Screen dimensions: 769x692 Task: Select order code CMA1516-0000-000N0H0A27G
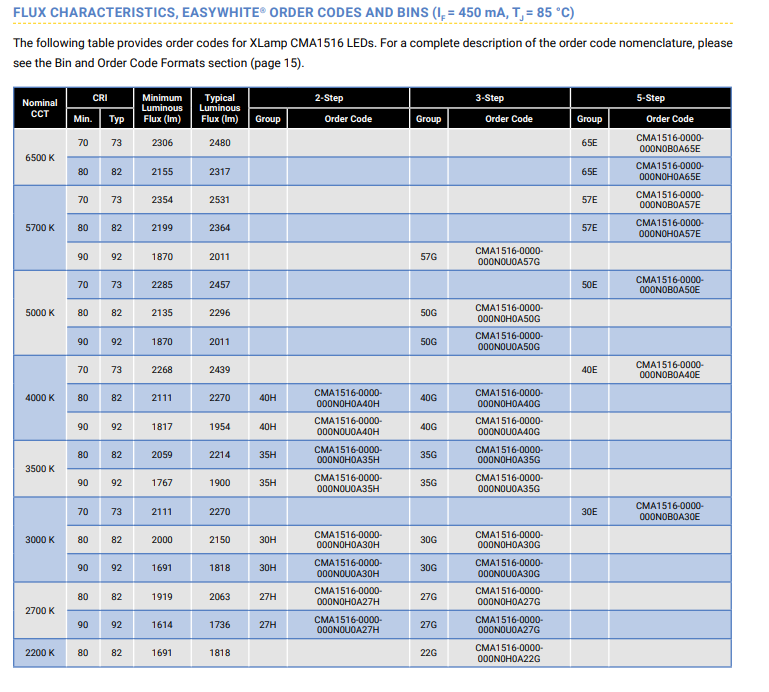509,596
